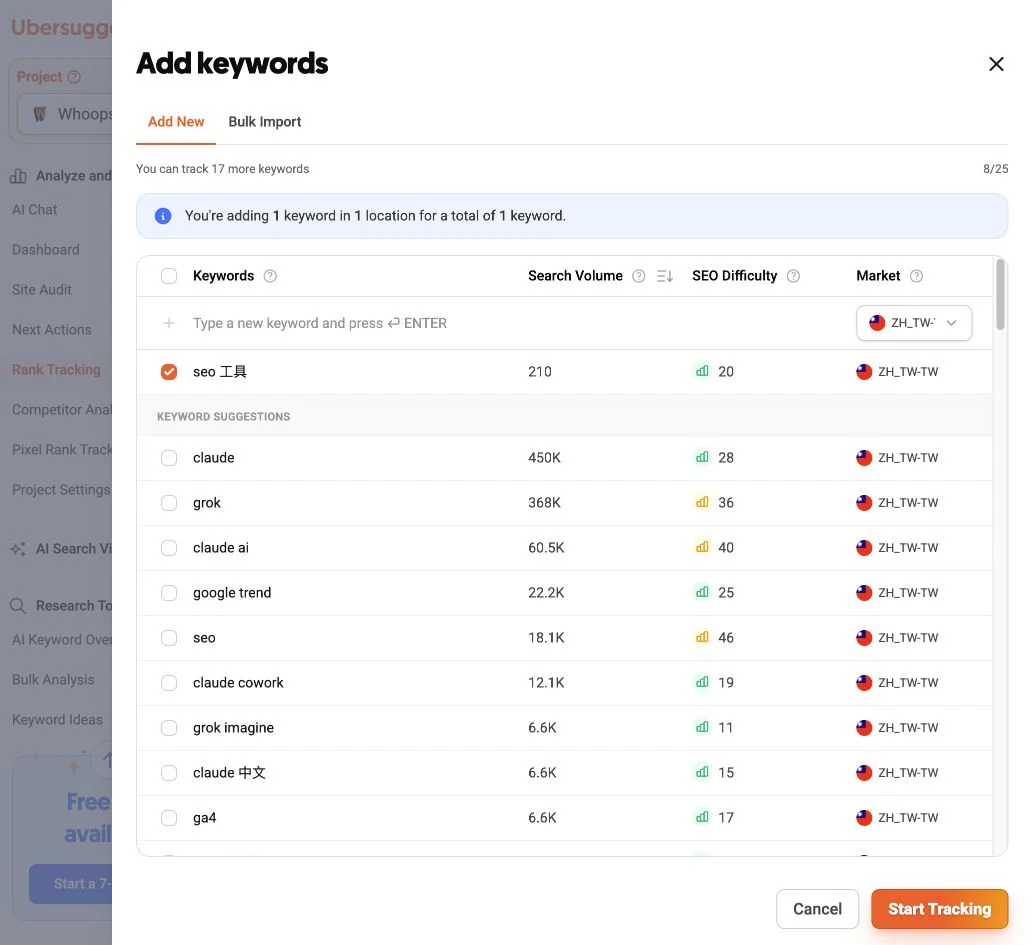Check the 'ga4' keyword suggestion
The image size is (1032, 945).
tap(169, 818)
